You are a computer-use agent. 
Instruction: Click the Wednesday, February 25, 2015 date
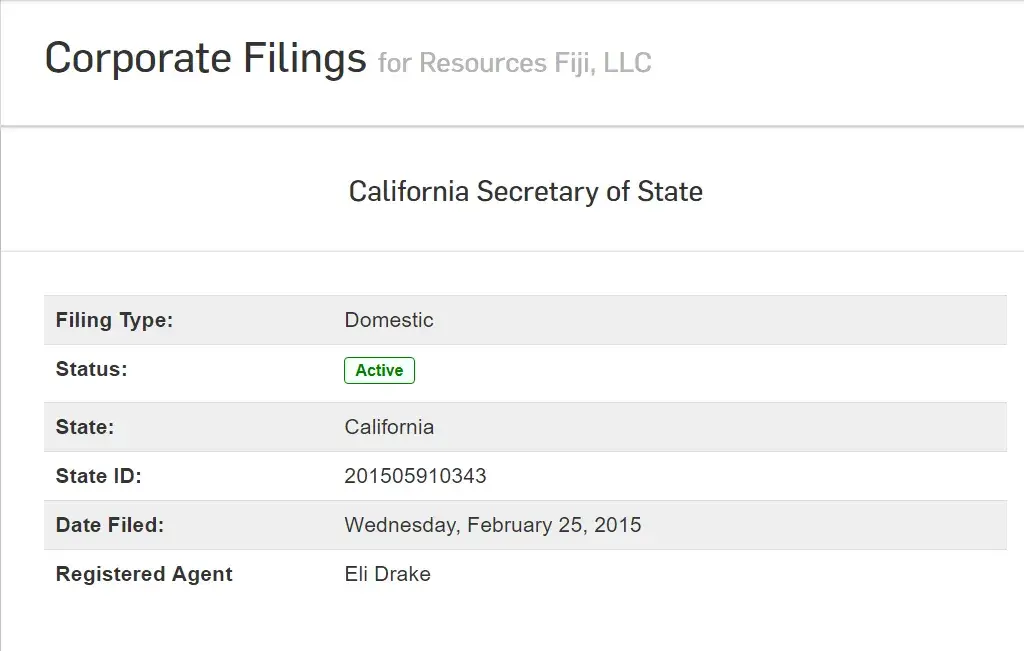[493, 525]
